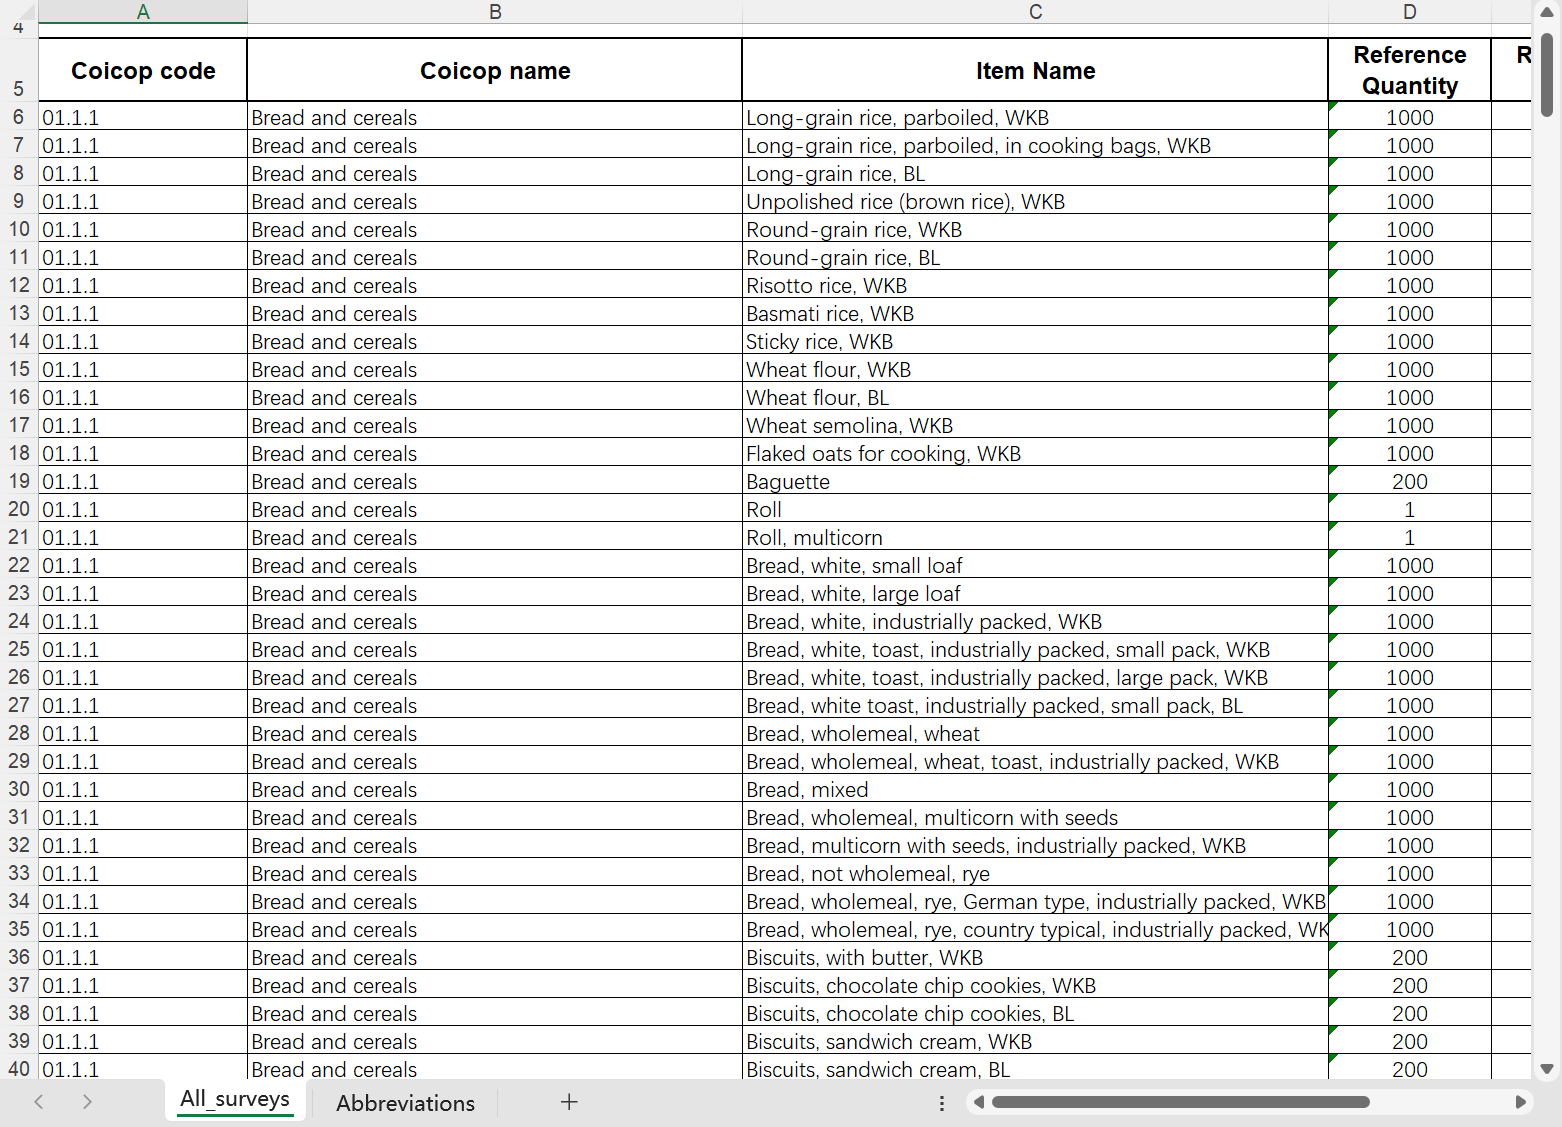Click cell 'Biscuits, chocolate chip cookies, WKB'
This screenshot has height=1127, width=1562.
pos(1035,985)
